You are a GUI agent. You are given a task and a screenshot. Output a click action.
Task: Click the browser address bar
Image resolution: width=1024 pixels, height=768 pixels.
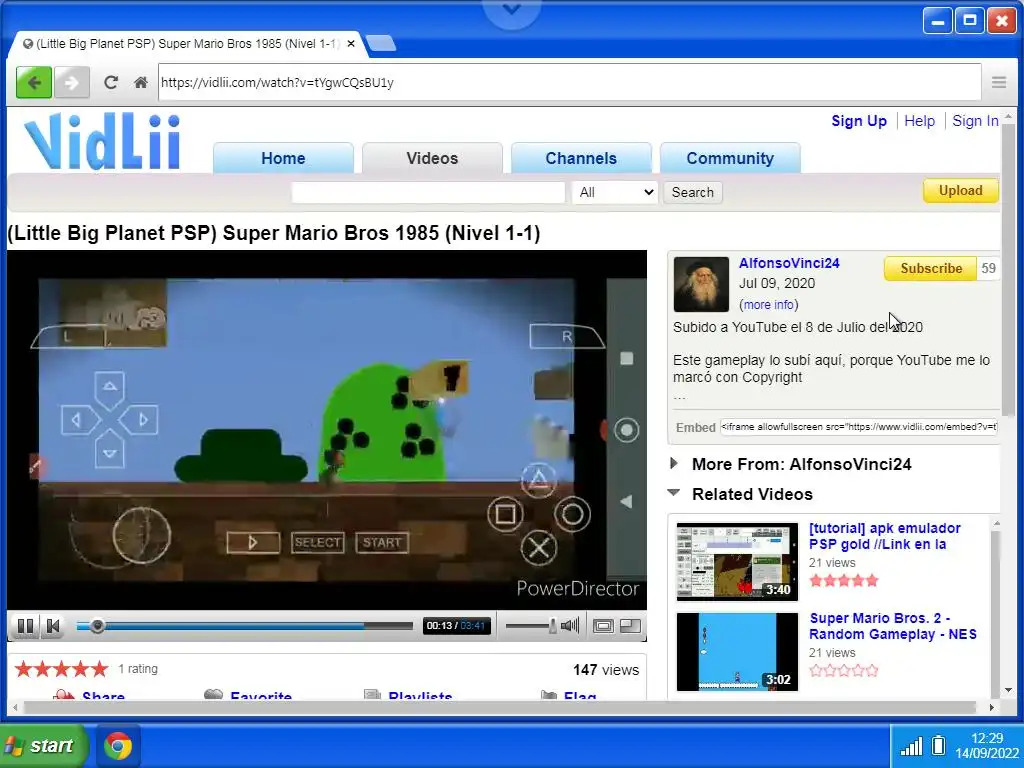(569, 82)
